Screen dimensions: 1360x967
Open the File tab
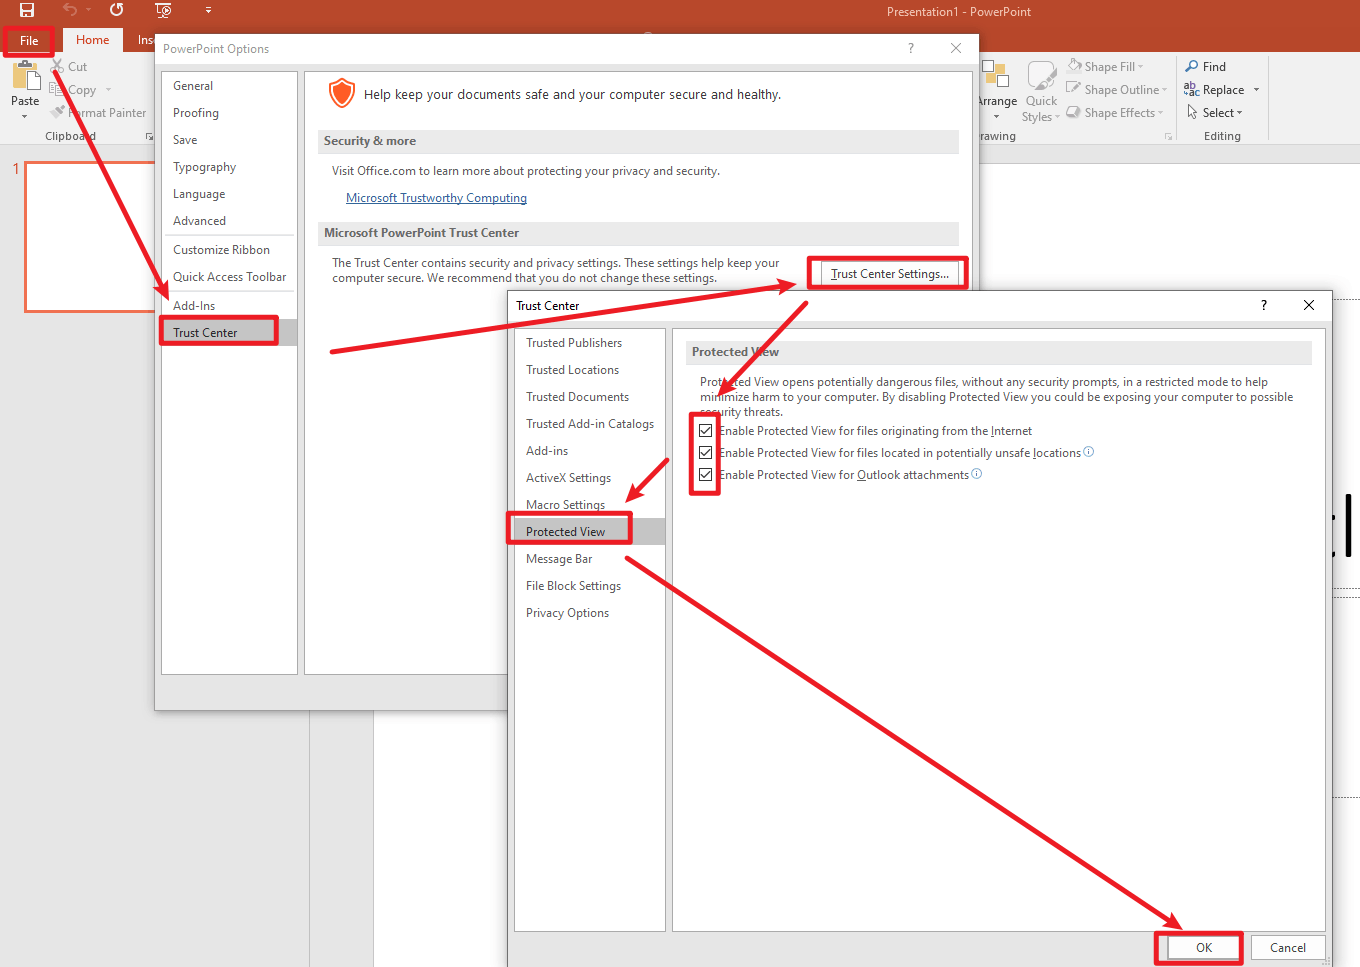coord(29,41)
